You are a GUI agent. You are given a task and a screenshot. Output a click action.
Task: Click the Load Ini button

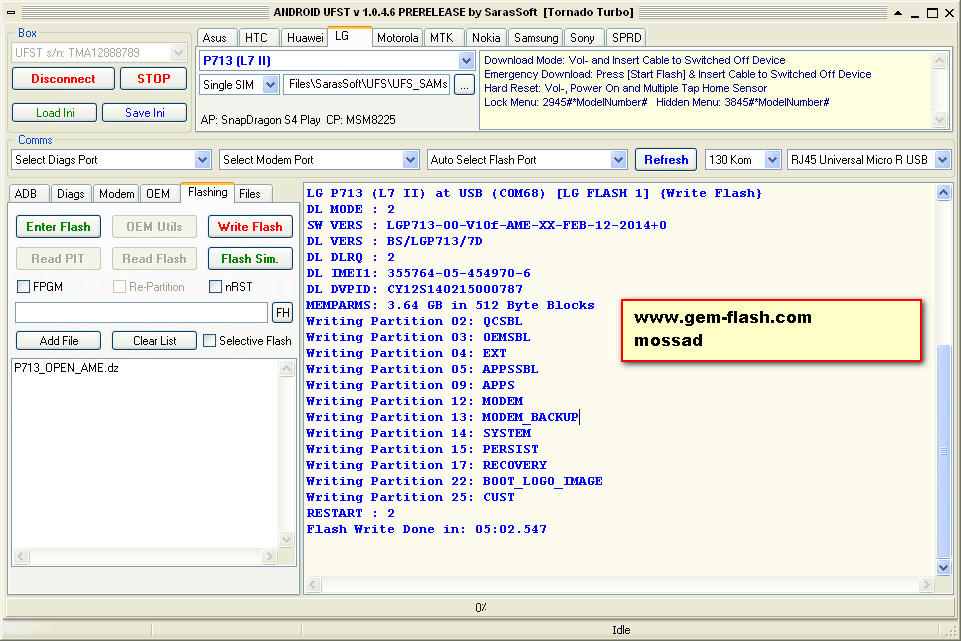coord(55,113)
